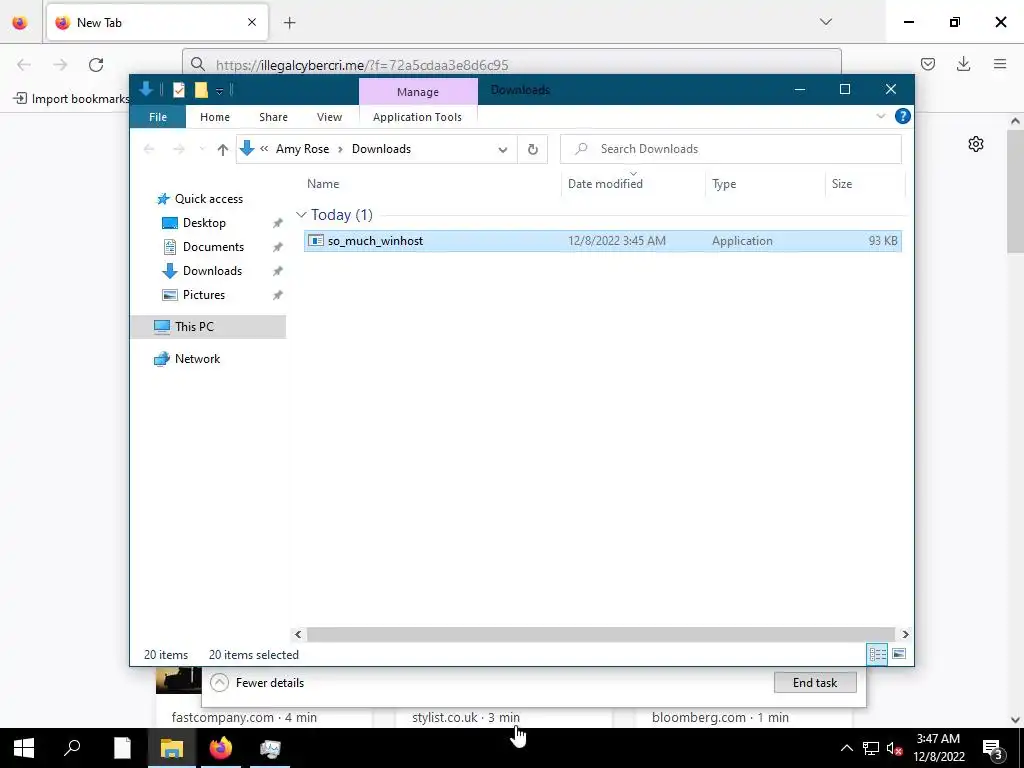
Task: Open the File menu in Explorer
Action: [158, 117]
